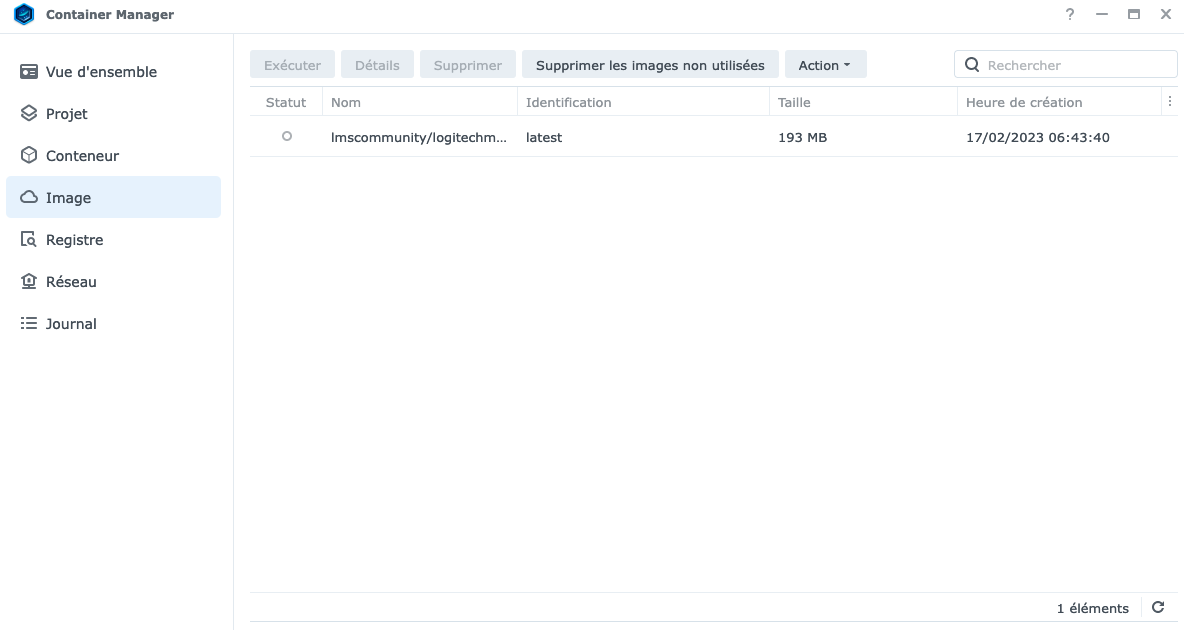Expand the Action dropdown menu
The width and height of the screenshot is (1184, 630).
[825, 65]
